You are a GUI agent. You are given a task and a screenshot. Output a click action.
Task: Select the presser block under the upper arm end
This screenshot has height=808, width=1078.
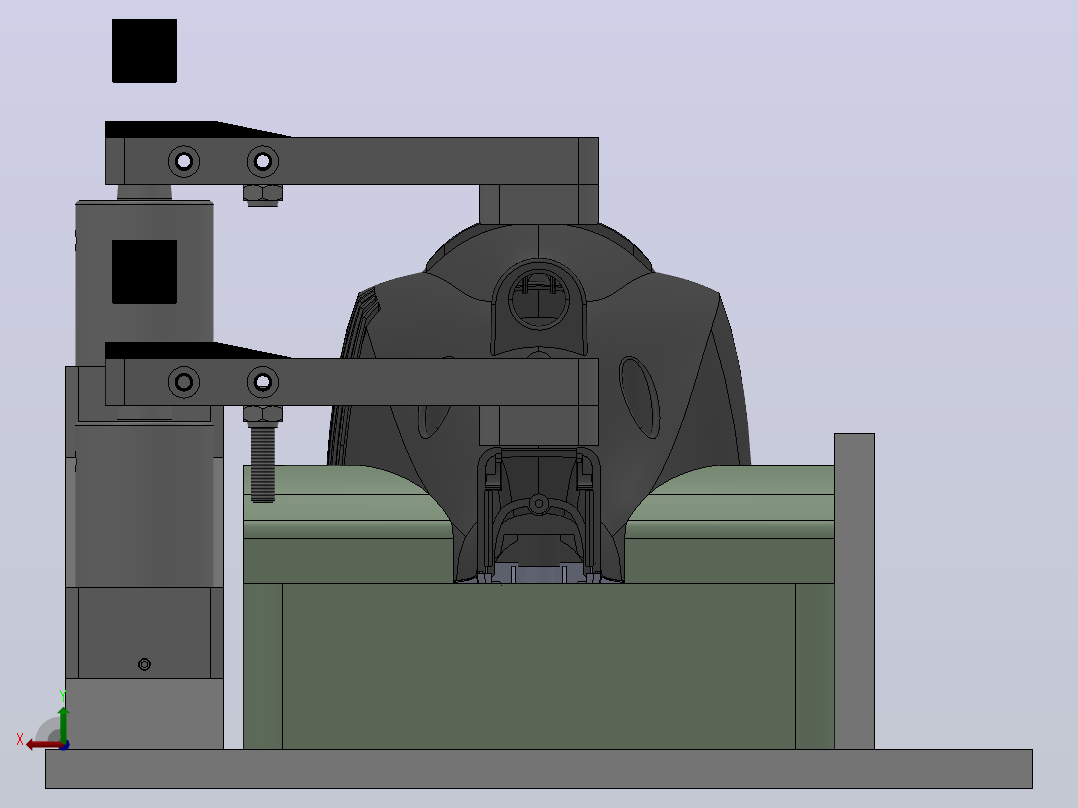(x=539, y=204)
